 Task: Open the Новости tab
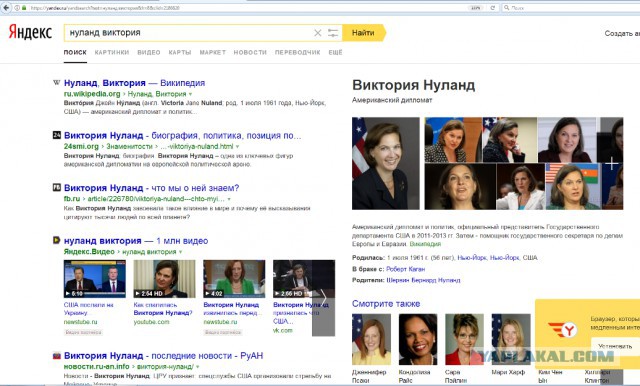point(250,52)
